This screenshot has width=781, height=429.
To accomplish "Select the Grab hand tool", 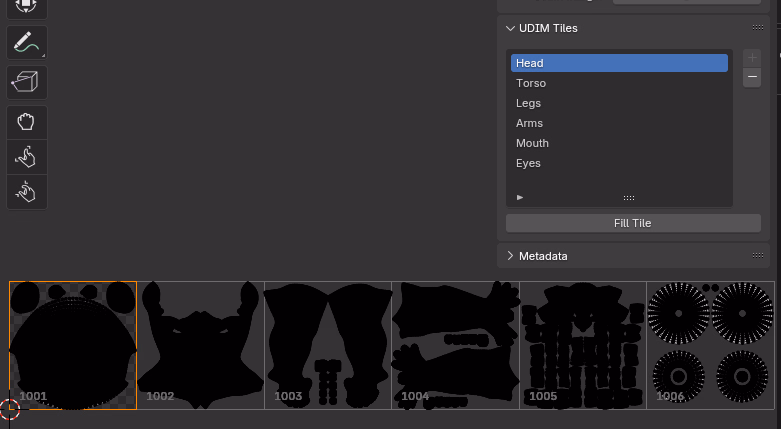I will coord(27,122).
